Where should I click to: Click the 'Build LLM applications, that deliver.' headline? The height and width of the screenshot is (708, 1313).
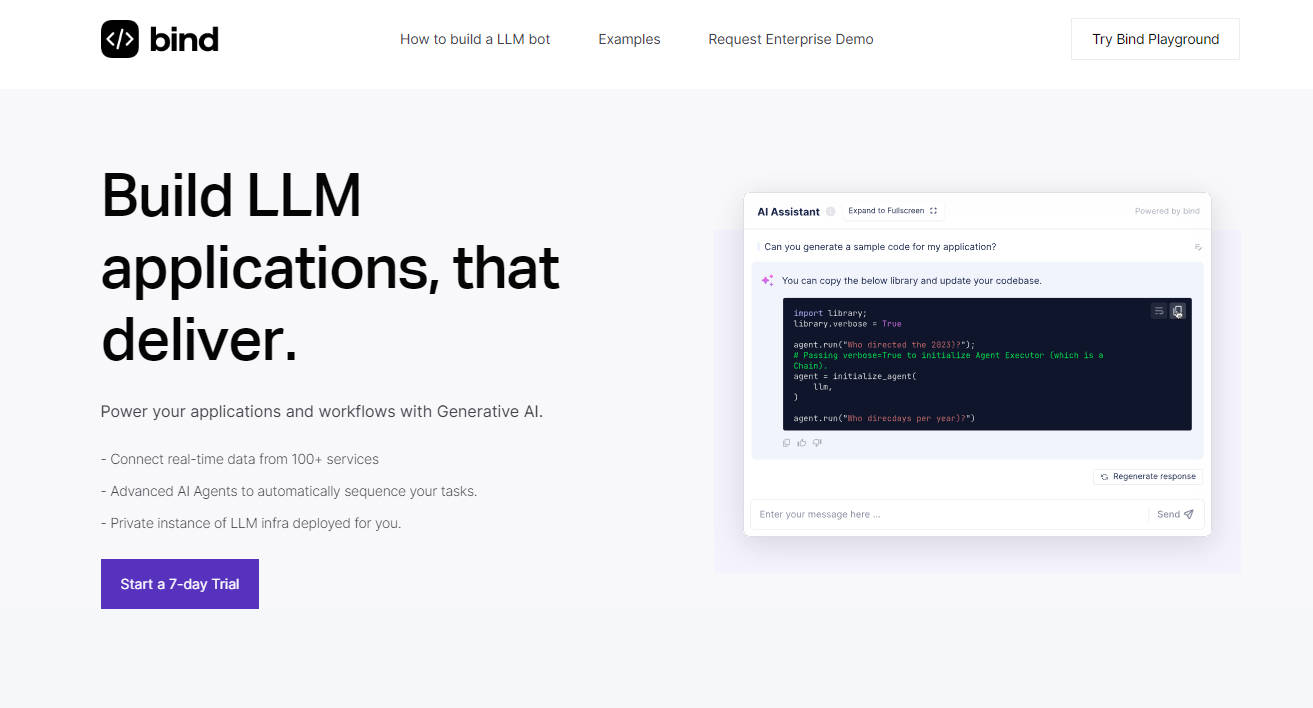coord(330,267)
